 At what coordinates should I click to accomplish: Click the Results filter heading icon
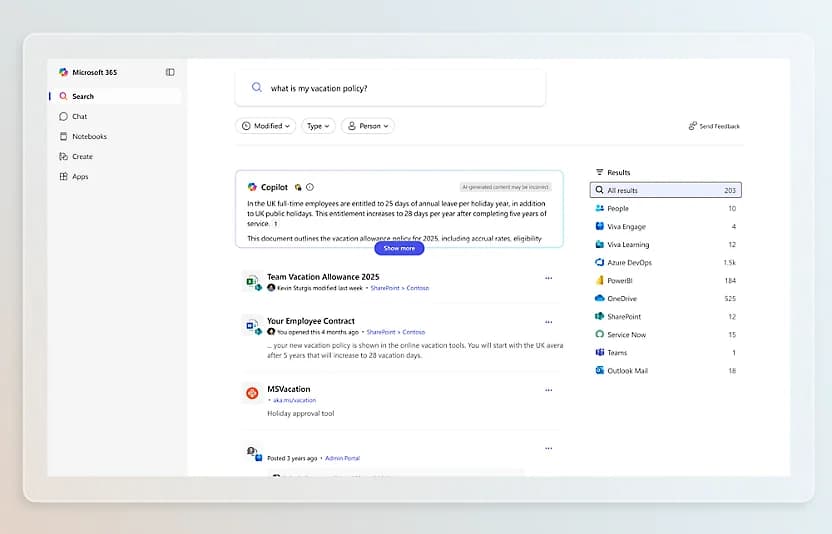click(x=600, y=172)
